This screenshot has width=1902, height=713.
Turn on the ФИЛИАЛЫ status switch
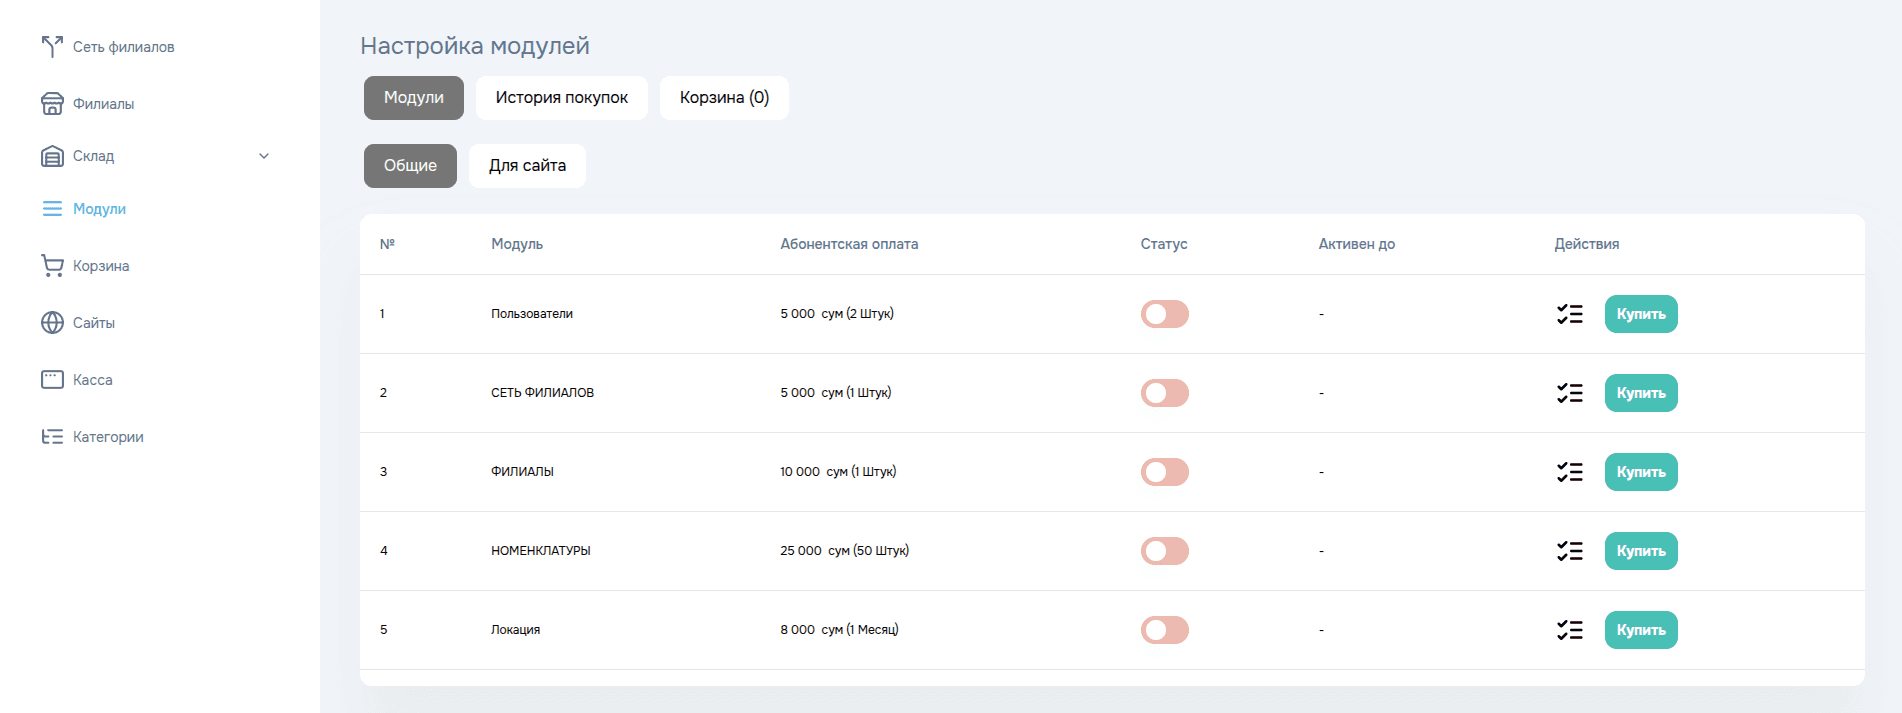coord(1164,472)
